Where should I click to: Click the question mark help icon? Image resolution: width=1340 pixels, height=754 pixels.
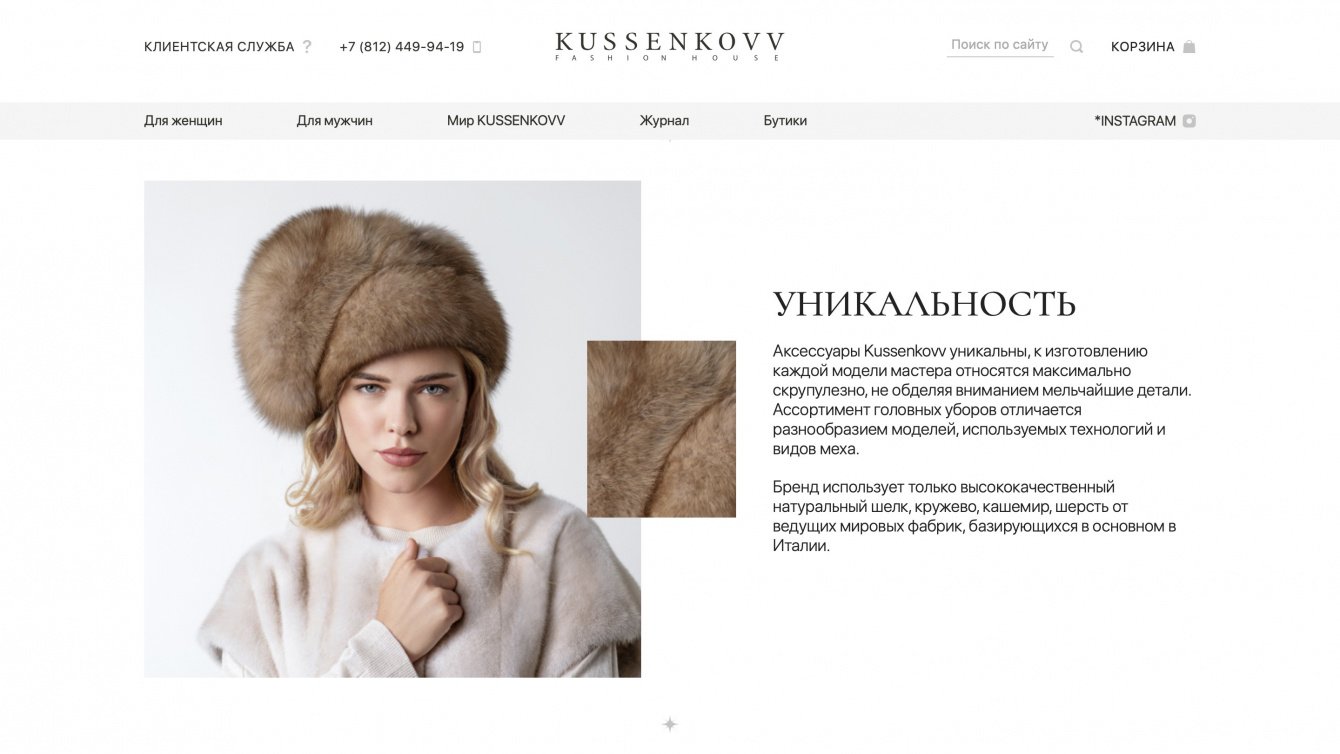pyautogui.click(x=307, y=46)
